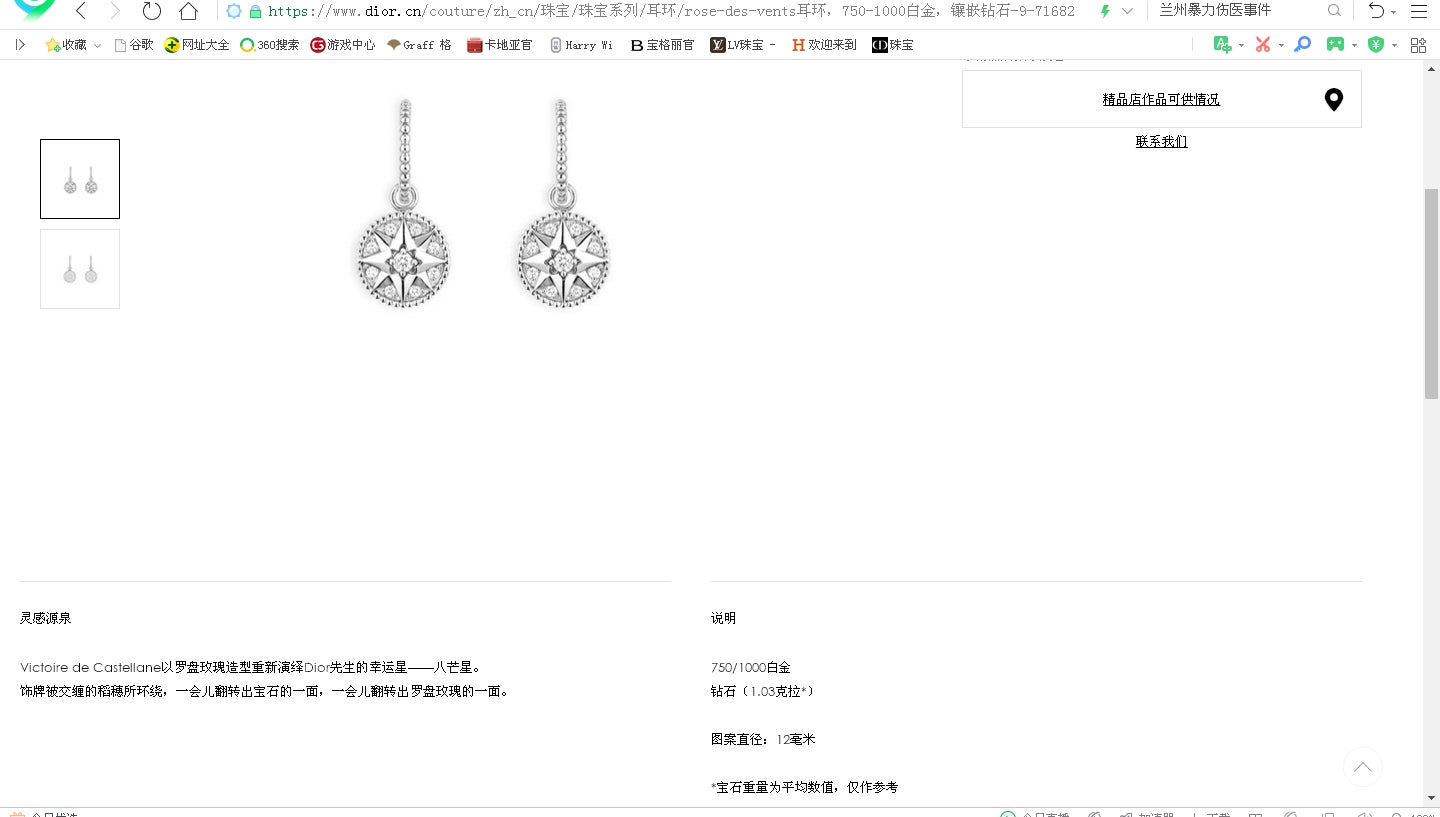Reload the page with the refresh icon
1440x817 pixels.
[x=152, y=11]
